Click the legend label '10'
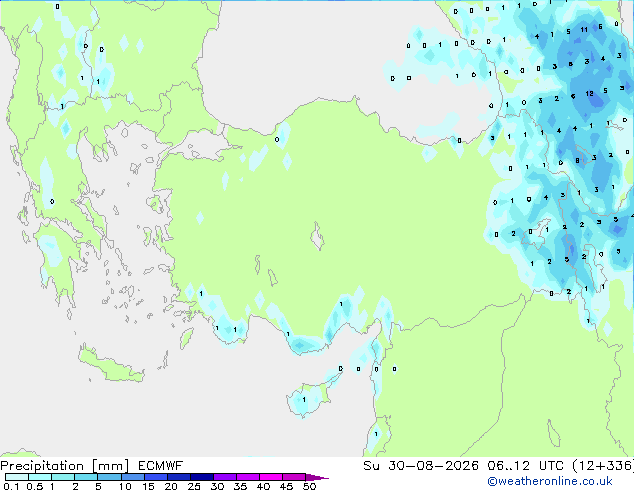This screenshot has height=490, width=634. 125,486
